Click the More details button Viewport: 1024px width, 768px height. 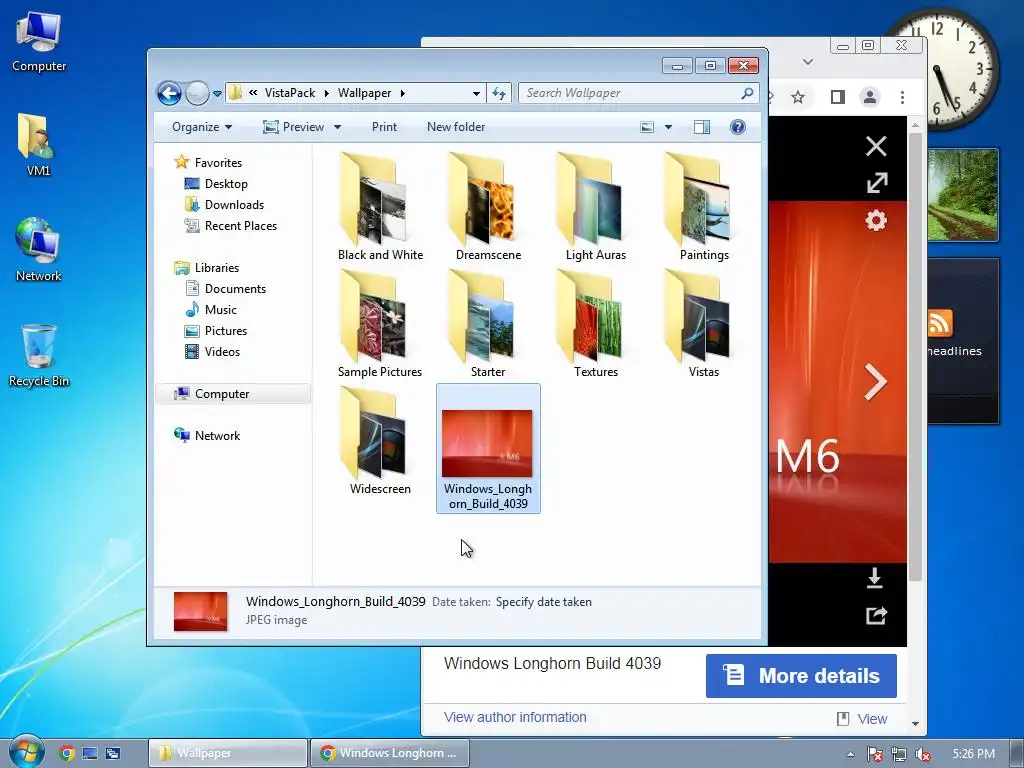pos(801,676)
